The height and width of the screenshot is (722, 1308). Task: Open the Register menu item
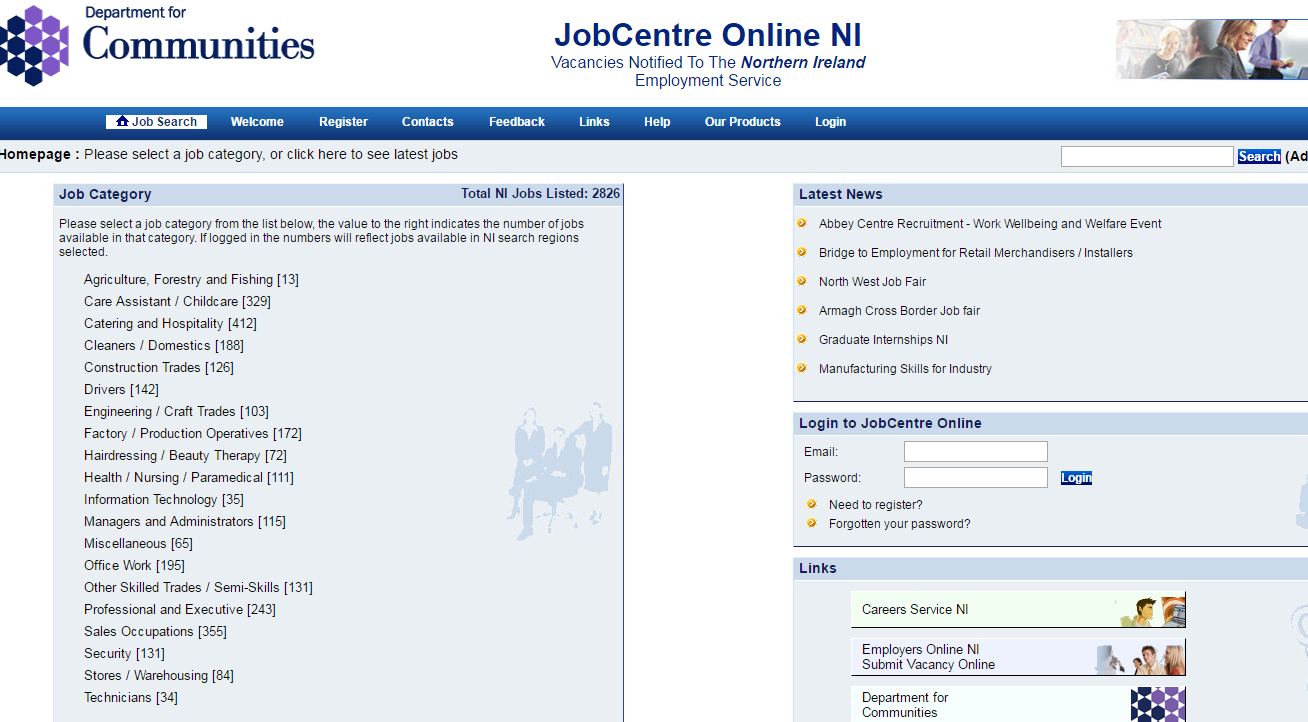pyautogui.click(x=343, y=122)
